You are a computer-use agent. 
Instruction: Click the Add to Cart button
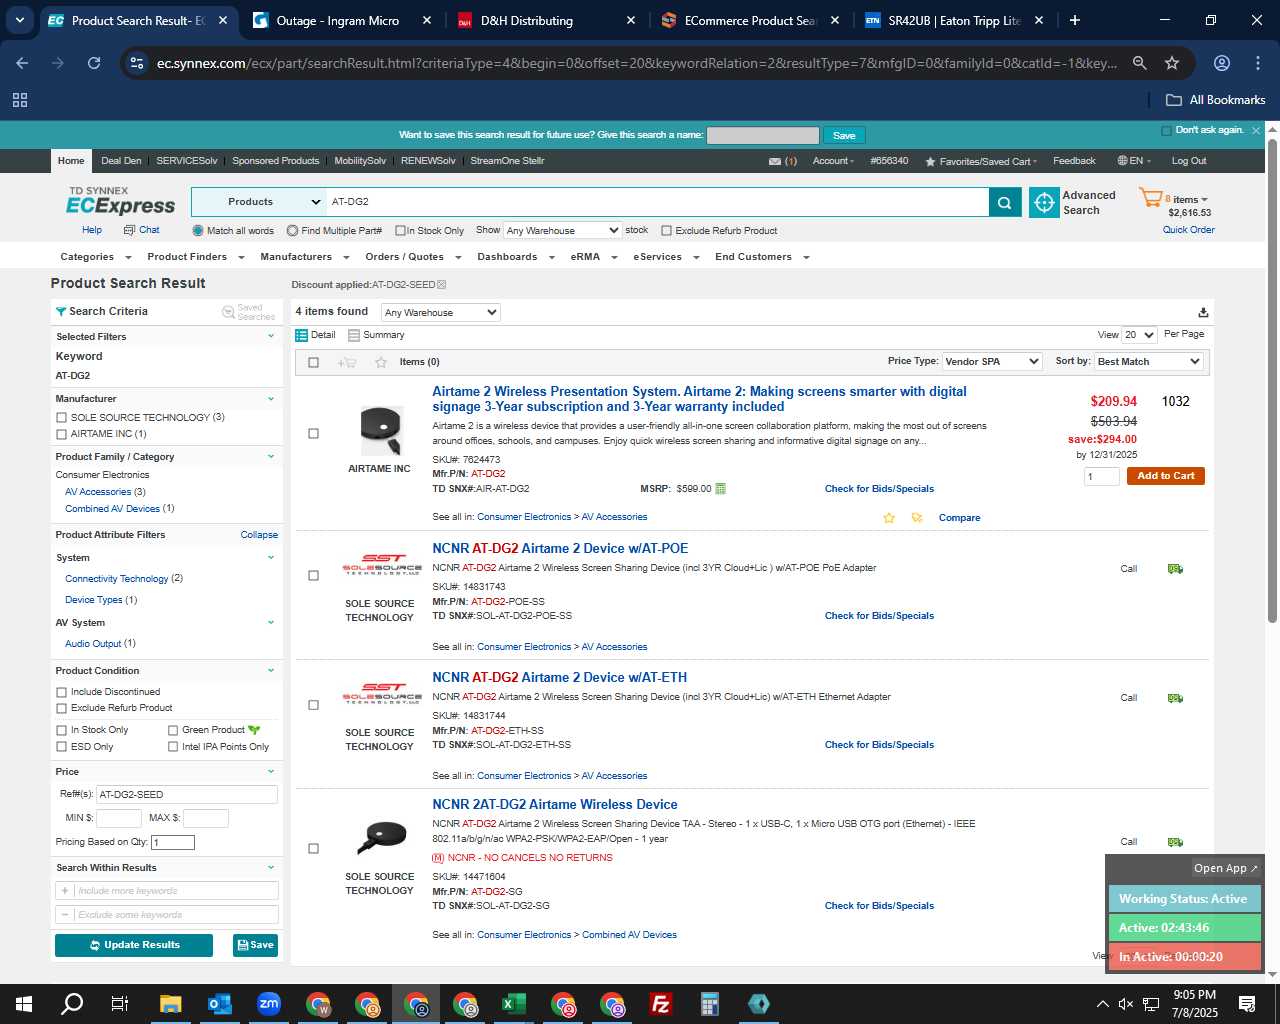tap(1165, 476)
